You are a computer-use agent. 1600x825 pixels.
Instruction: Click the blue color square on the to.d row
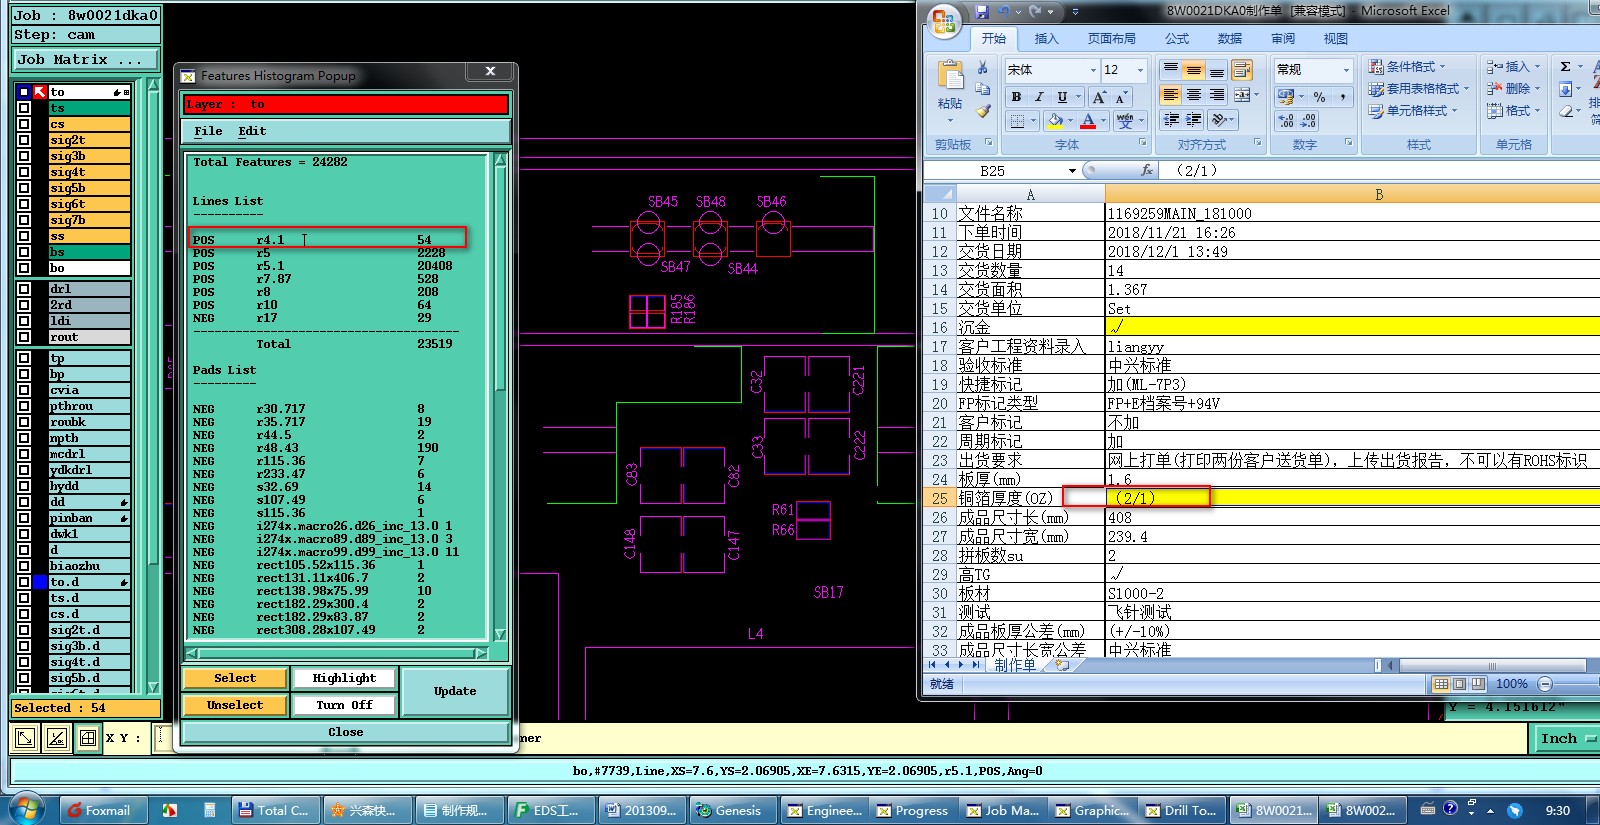40,582
